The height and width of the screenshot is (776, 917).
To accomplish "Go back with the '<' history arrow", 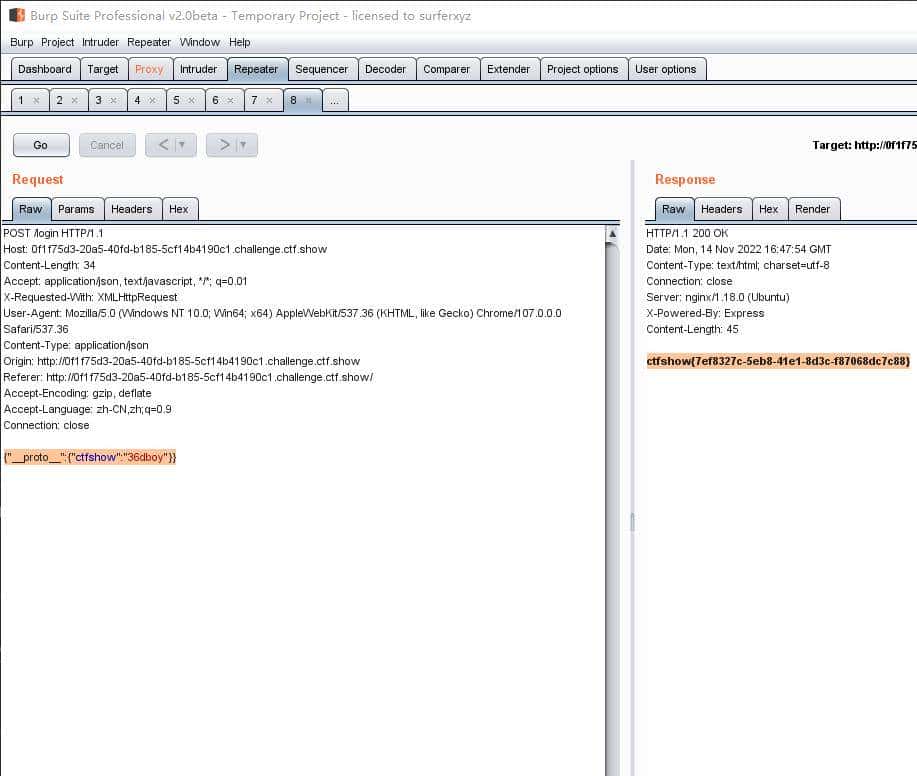I will click(x=164, y=145).
